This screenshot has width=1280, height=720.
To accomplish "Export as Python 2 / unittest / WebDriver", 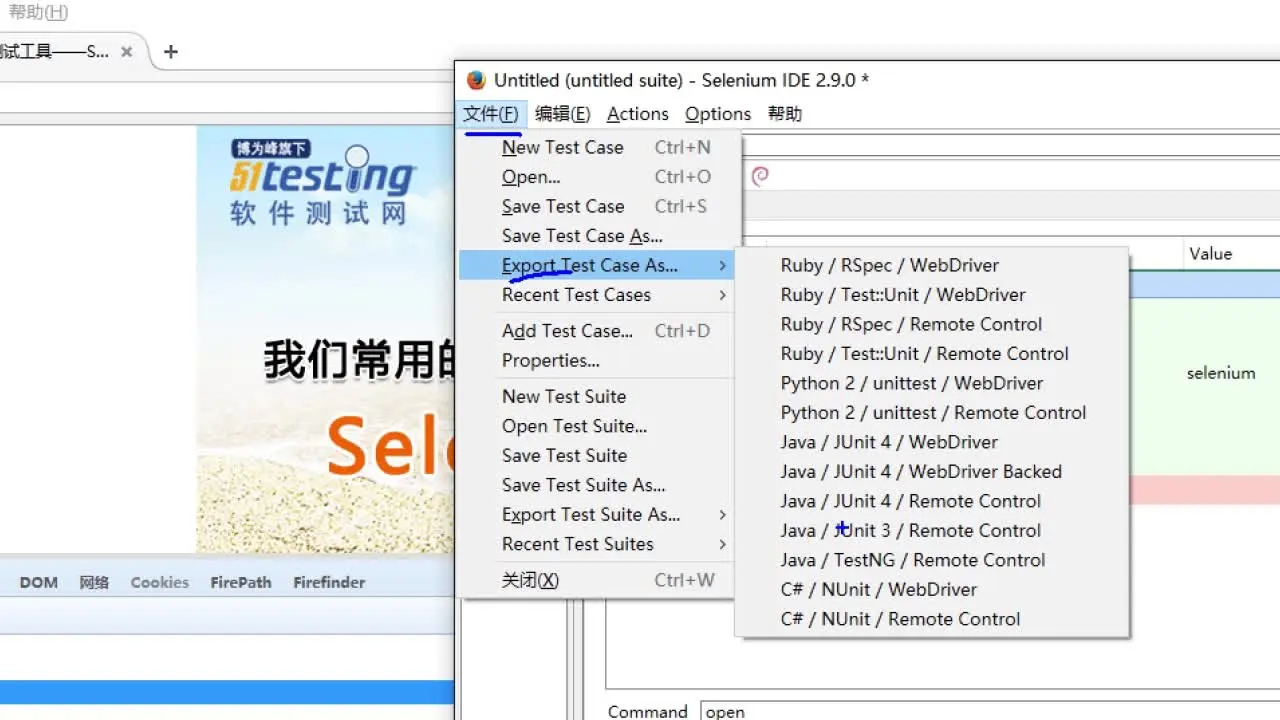I will coord(932,383).
